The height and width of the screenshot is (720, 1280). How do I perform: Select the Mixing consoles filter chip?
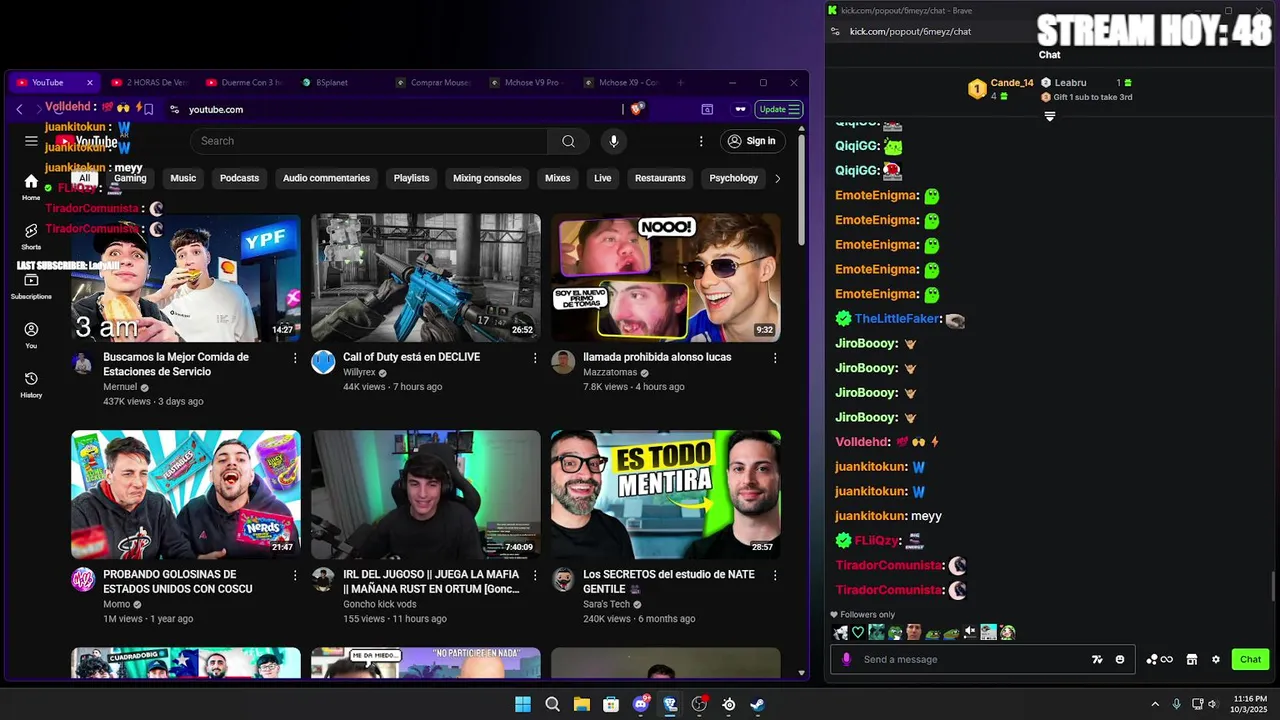point(487,178)
